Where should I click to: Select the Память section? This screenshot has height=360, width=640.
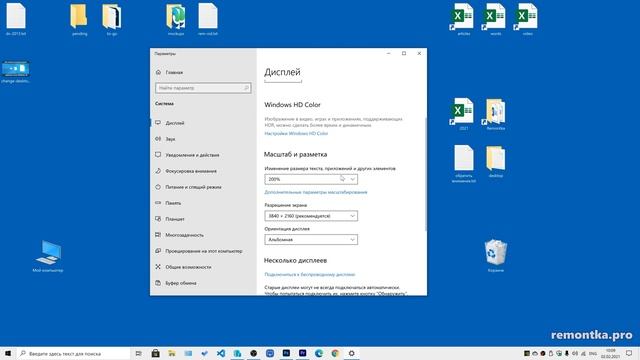173,203
